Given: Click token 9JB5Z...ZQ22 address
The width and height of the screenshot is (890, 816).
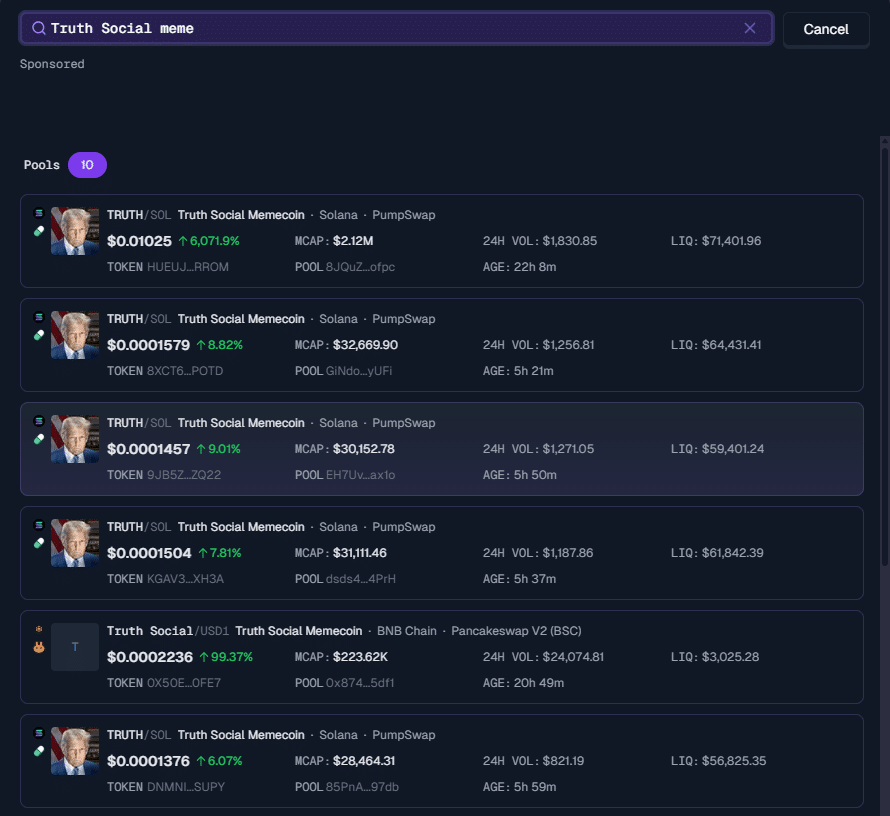Looking at the screenshot, I should tap(184, 474).
